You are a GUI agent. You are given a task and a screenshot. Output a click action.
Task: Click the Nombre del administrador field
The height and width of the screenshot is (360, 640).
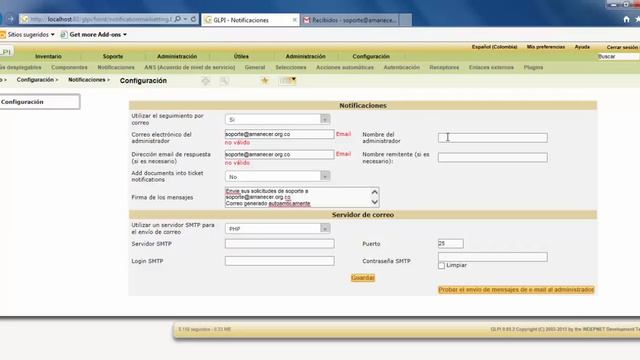(x=493, y=138)
